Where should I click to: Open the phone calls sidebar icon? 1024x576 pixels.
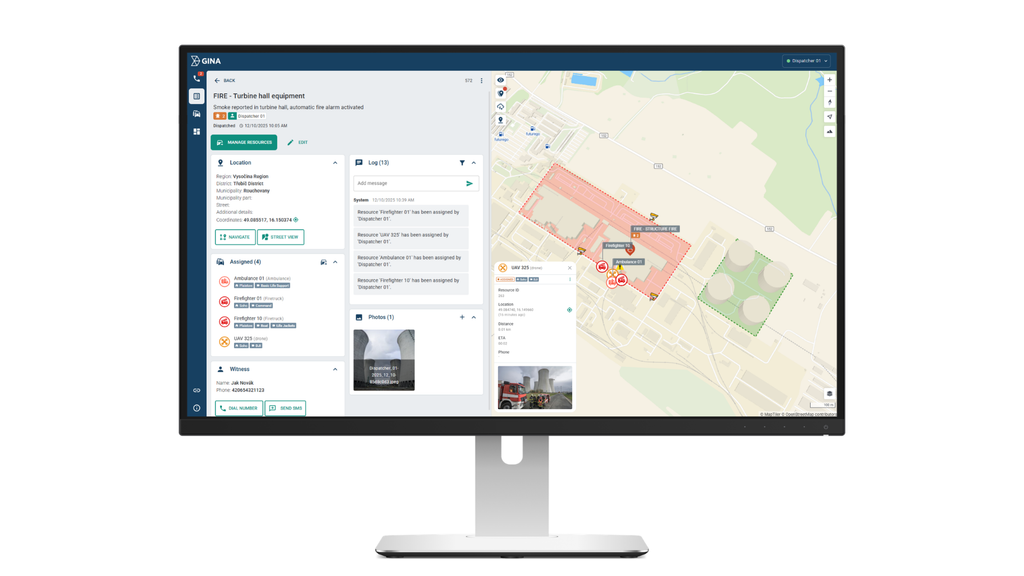197,78
